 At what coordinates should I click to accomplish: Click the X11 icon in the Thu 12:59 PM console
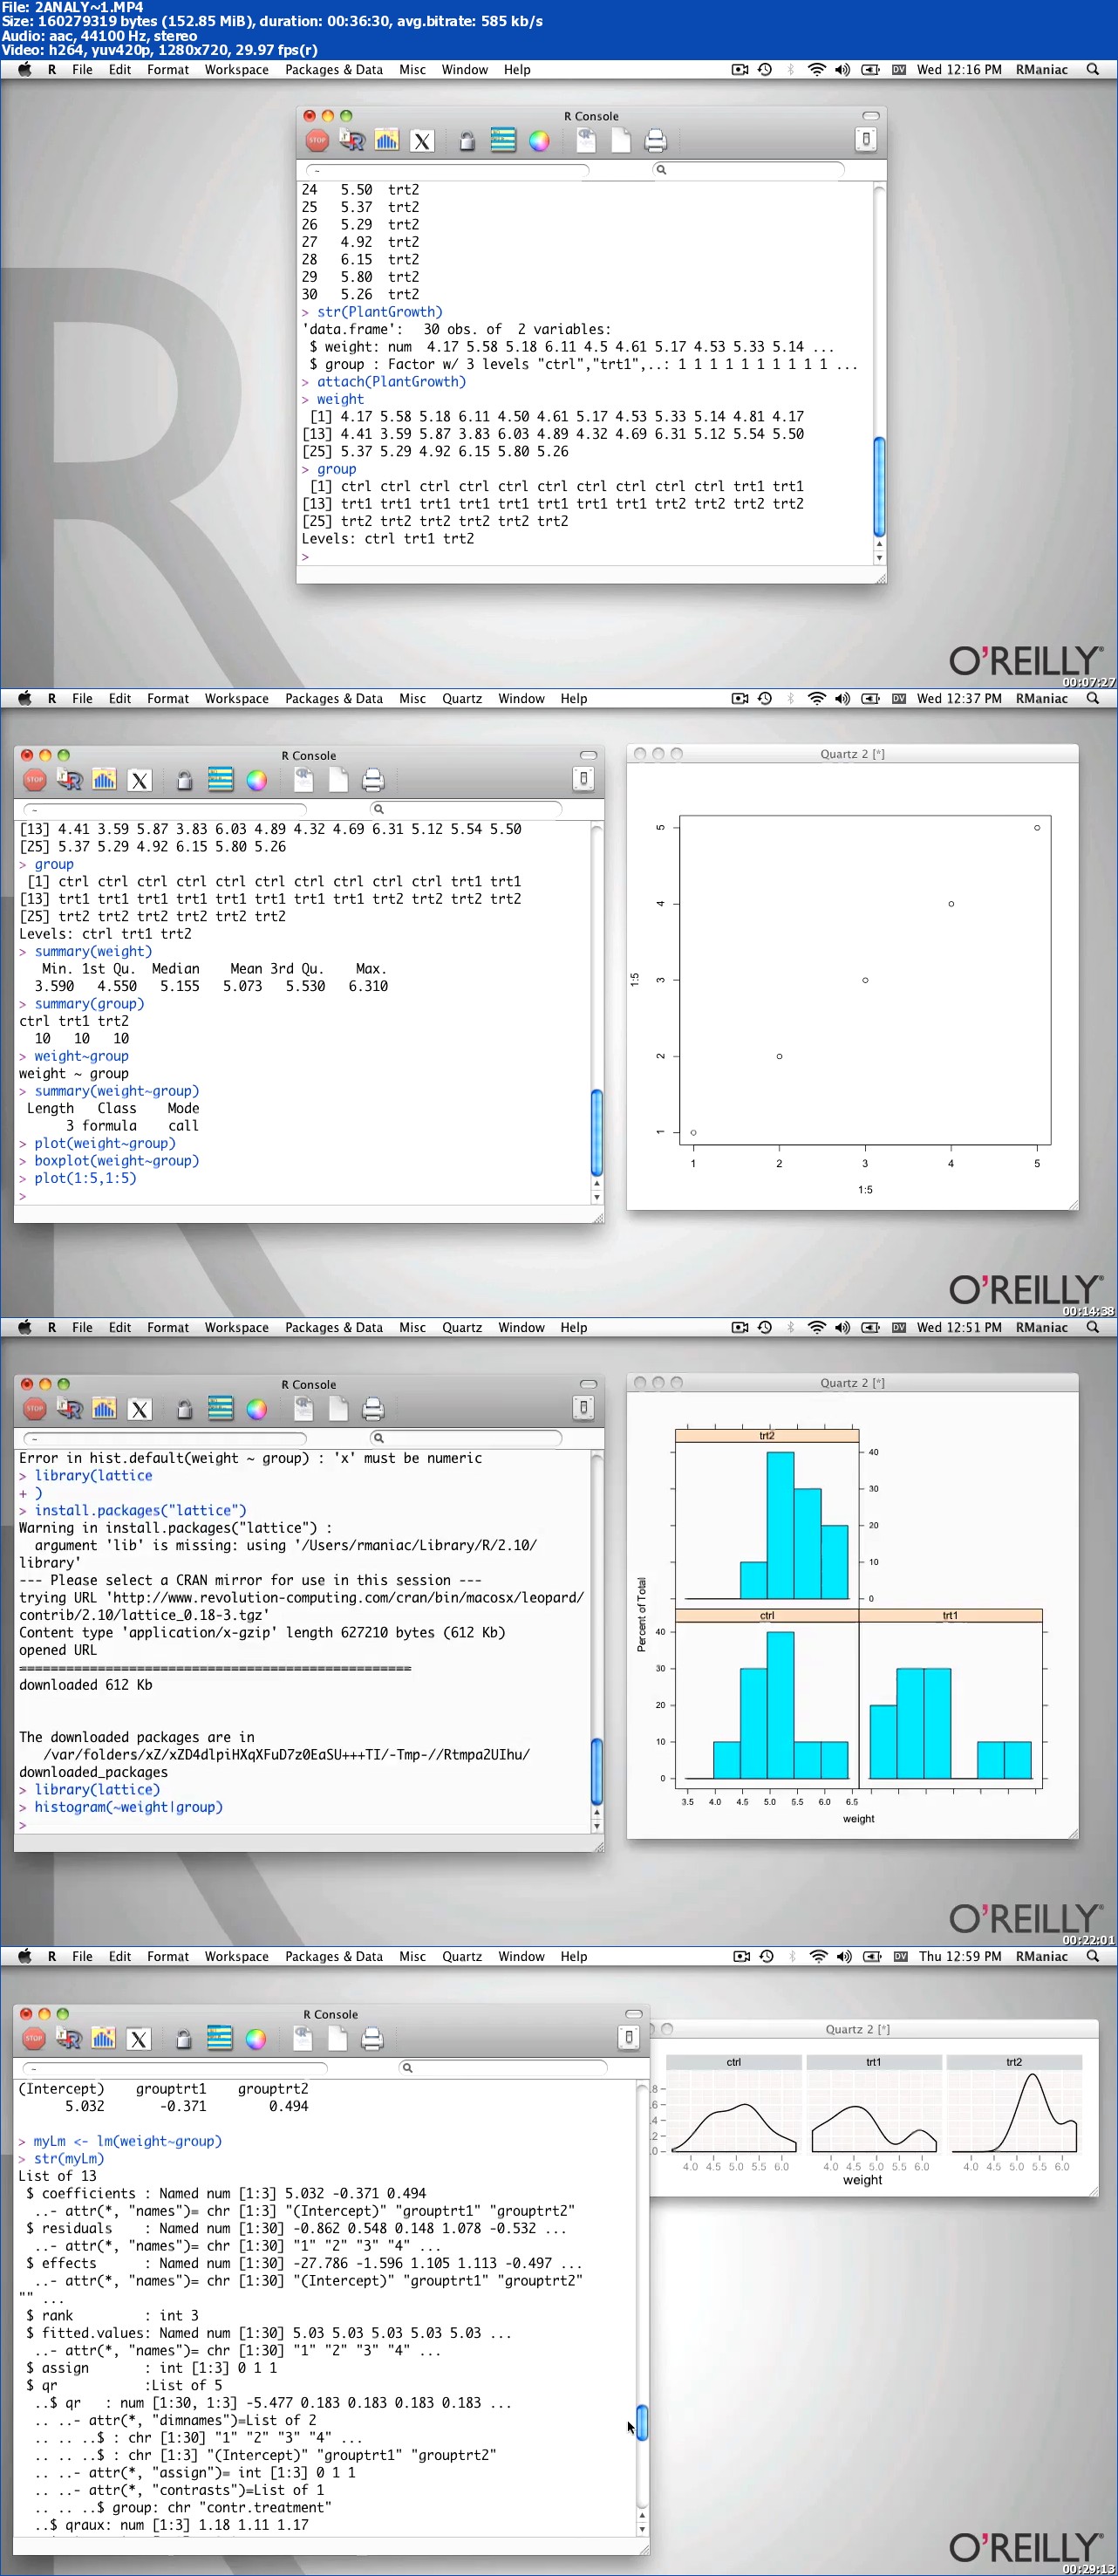139,2039
